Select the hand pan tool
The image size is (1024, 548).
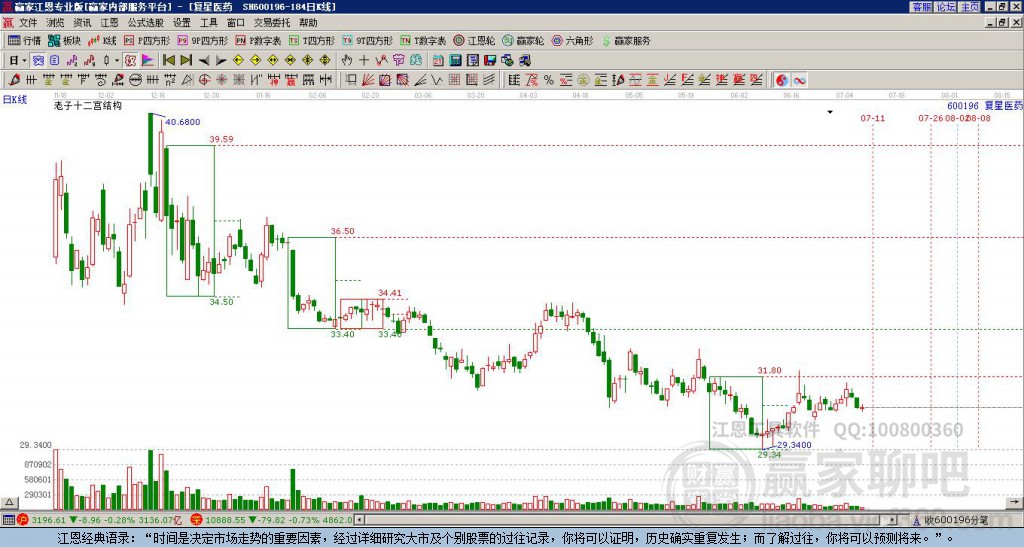(x=346, y=60)
